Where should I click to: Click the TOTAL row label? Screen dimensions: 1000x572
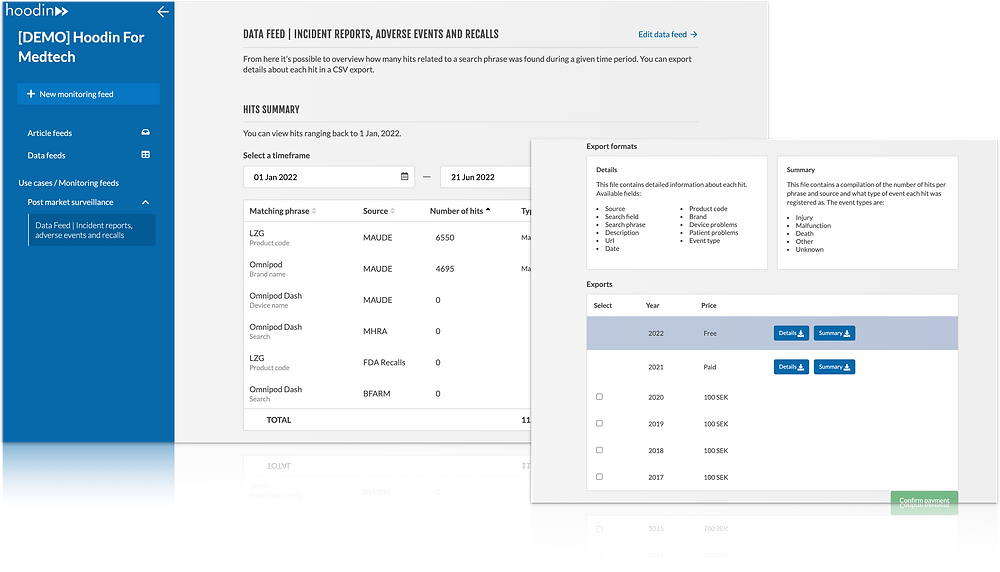coord(279,420)
